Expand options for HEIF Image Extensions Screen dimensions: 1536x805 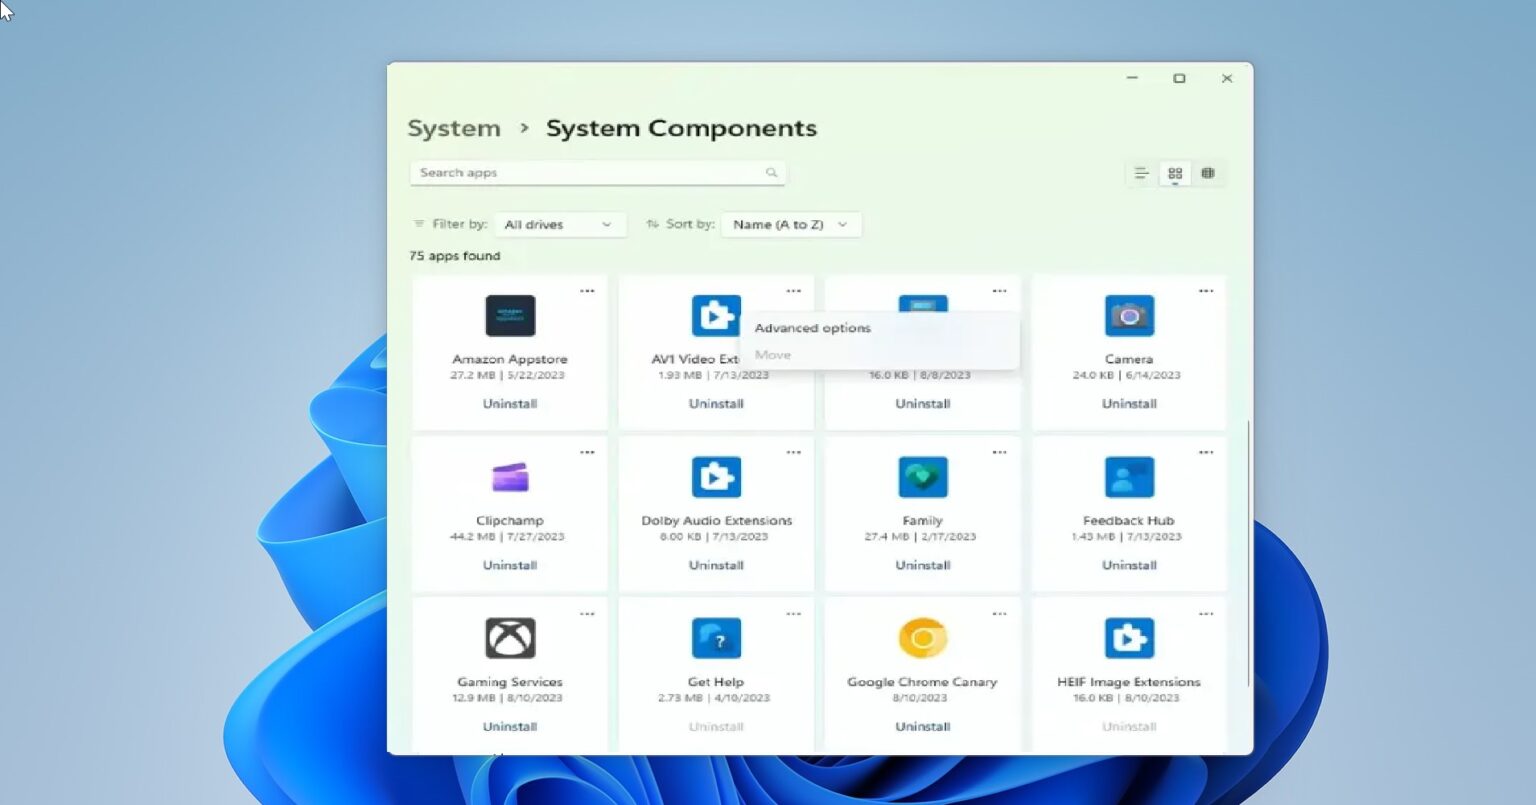coord(1206,613)
